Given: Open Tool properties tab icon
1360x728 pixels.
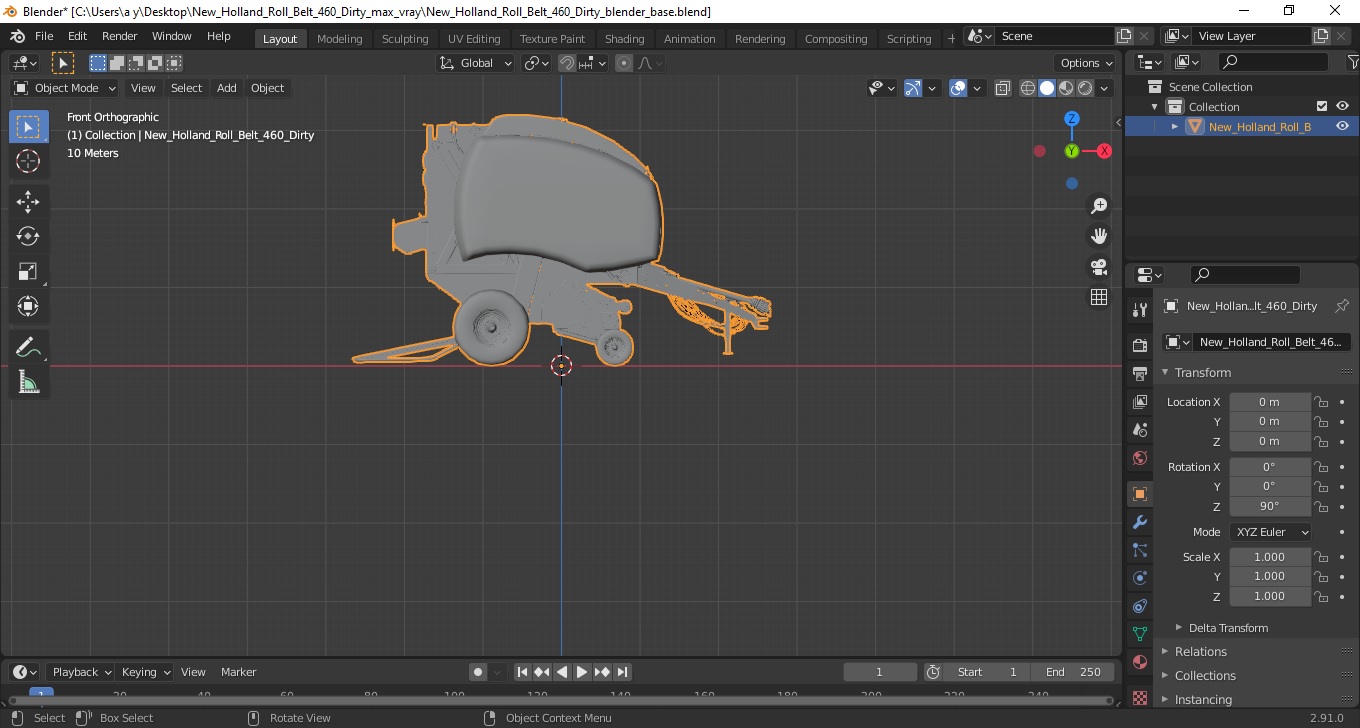Looking at the screenshot, I should pyautogui.click(x=1139, y=309).
